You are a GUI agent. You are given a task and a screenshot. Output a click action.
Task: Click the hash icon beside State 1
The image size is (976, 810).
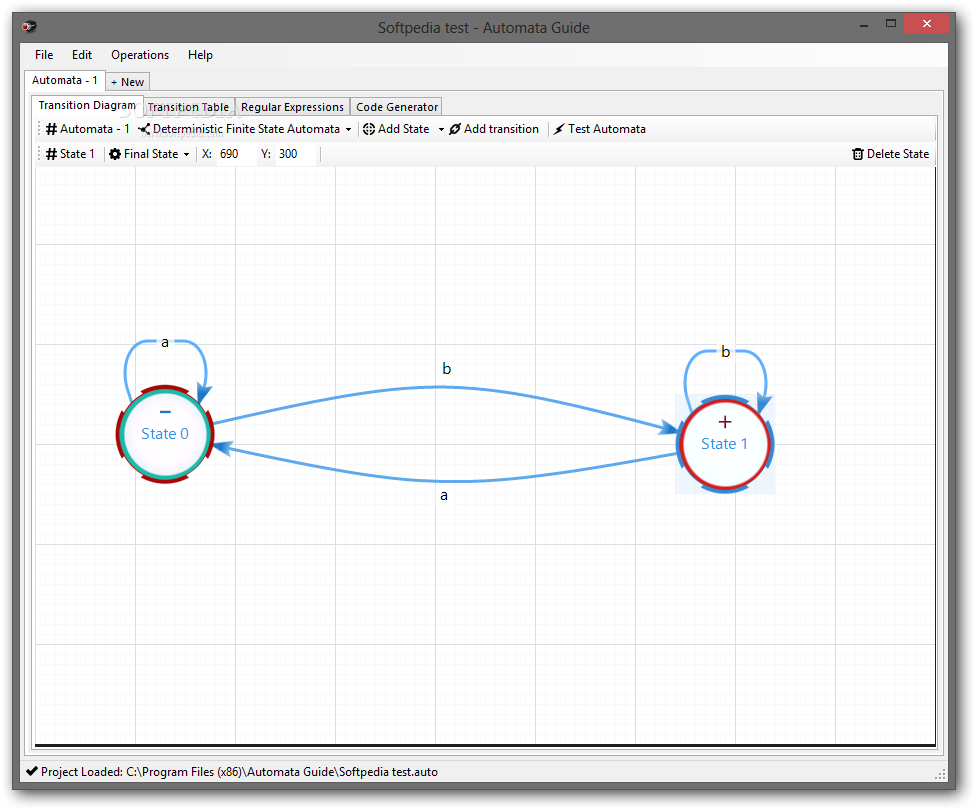tap(52, 154)
